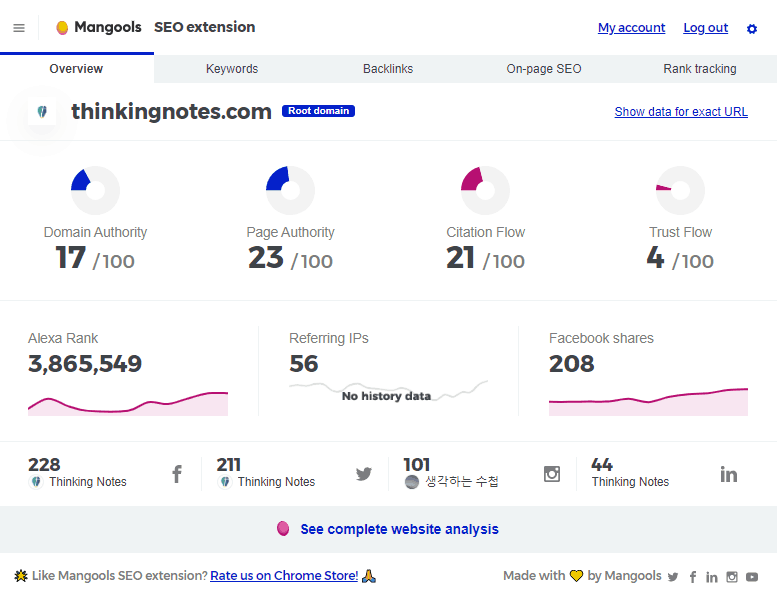Click the Log out link
This screenshot has width=777, height=595.
(706, 28)
